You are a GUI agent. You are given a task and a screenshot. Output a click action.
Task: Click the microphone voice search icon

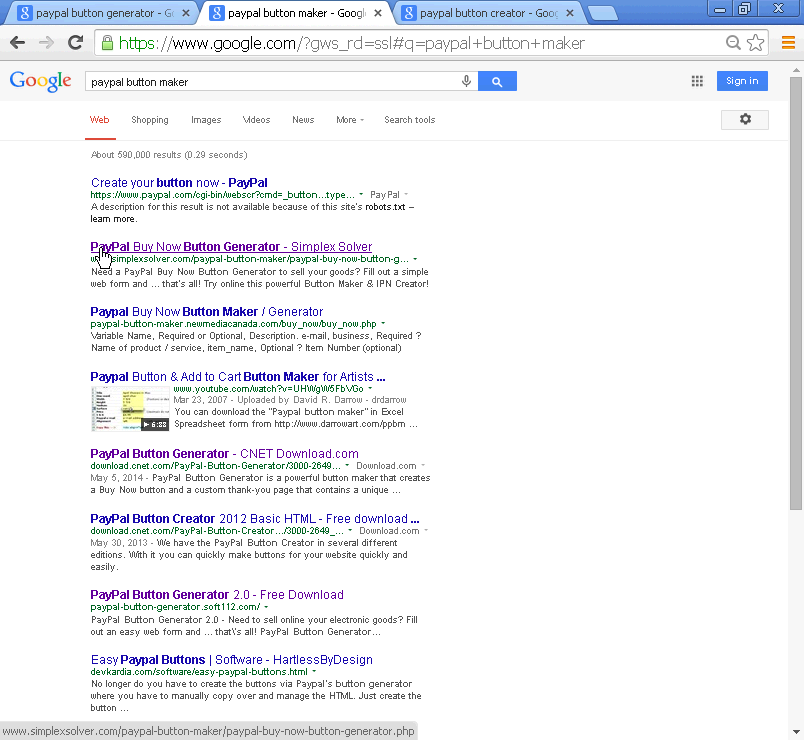click(466, 81)
